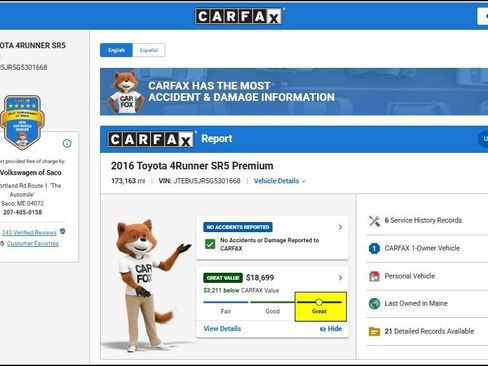
Task: Click the $3,211 below CARFAX Value text
Action: coord(241,290)
